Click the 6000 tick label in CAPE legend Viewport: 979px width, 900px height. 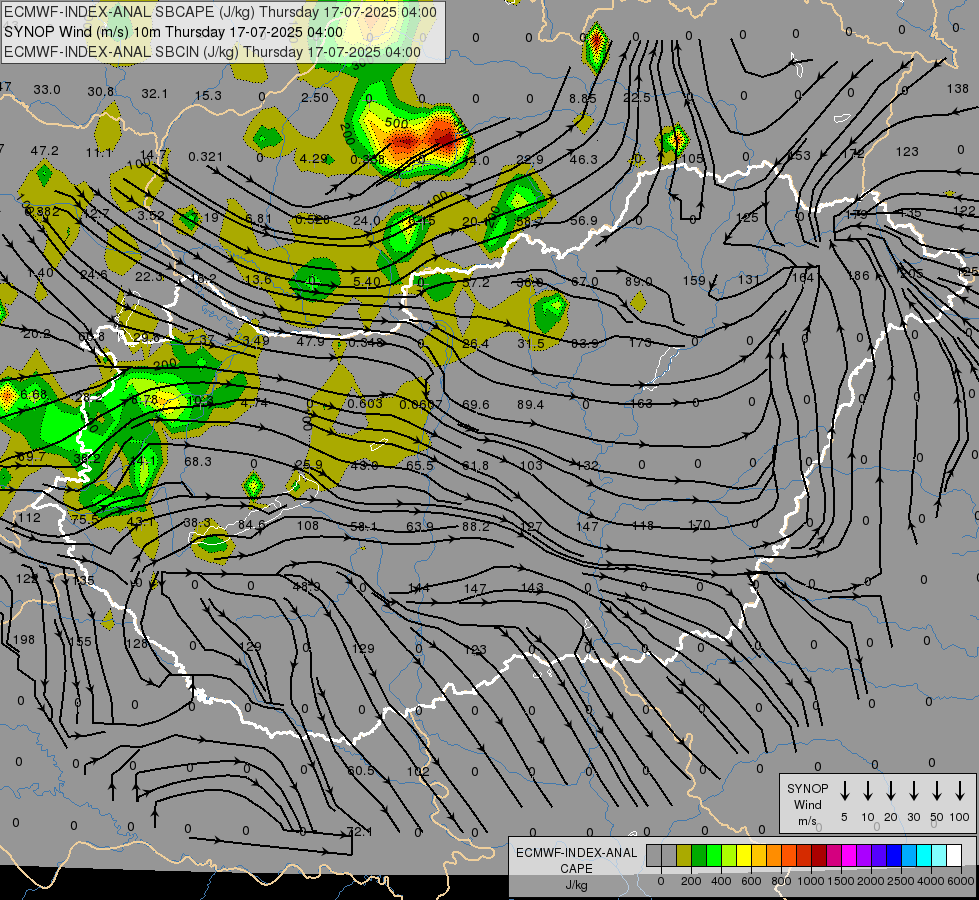pyautogui.click(x=962, y=881)
